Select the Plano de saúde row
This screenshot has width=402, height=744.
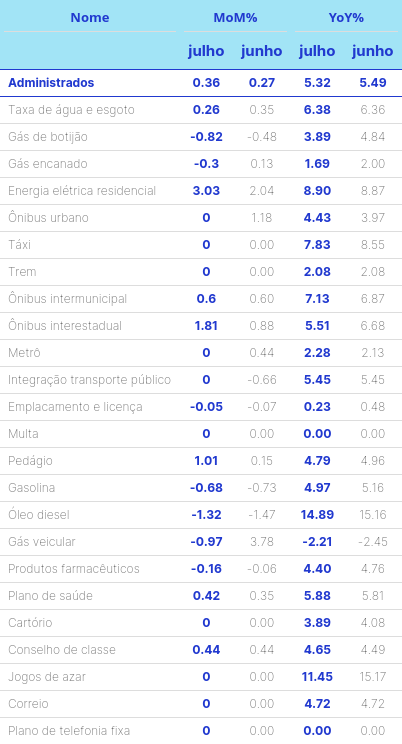(201, 596)
